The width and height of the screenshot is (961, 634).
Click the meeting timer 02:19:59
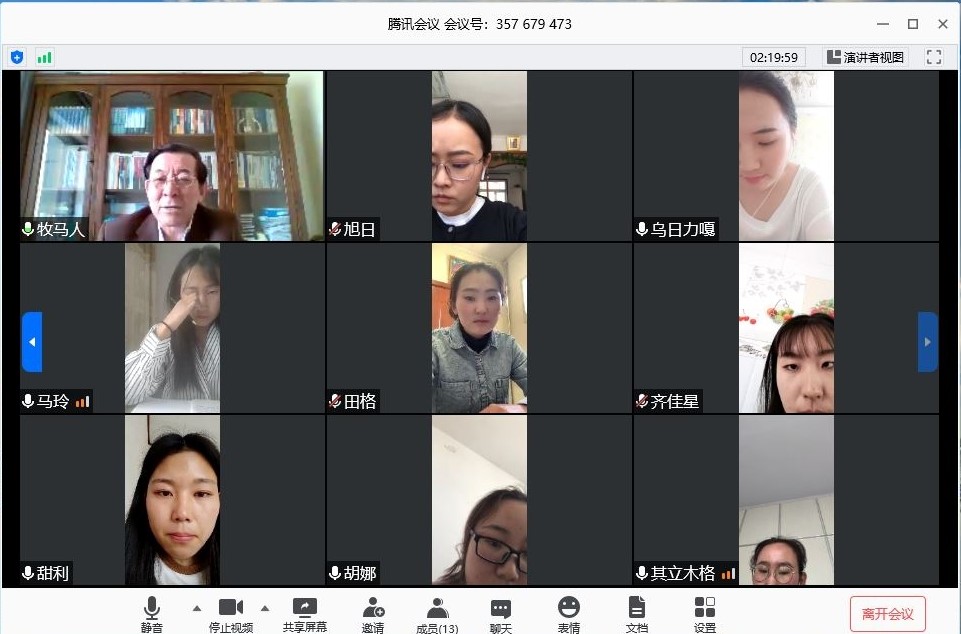[x=774, y=57]
